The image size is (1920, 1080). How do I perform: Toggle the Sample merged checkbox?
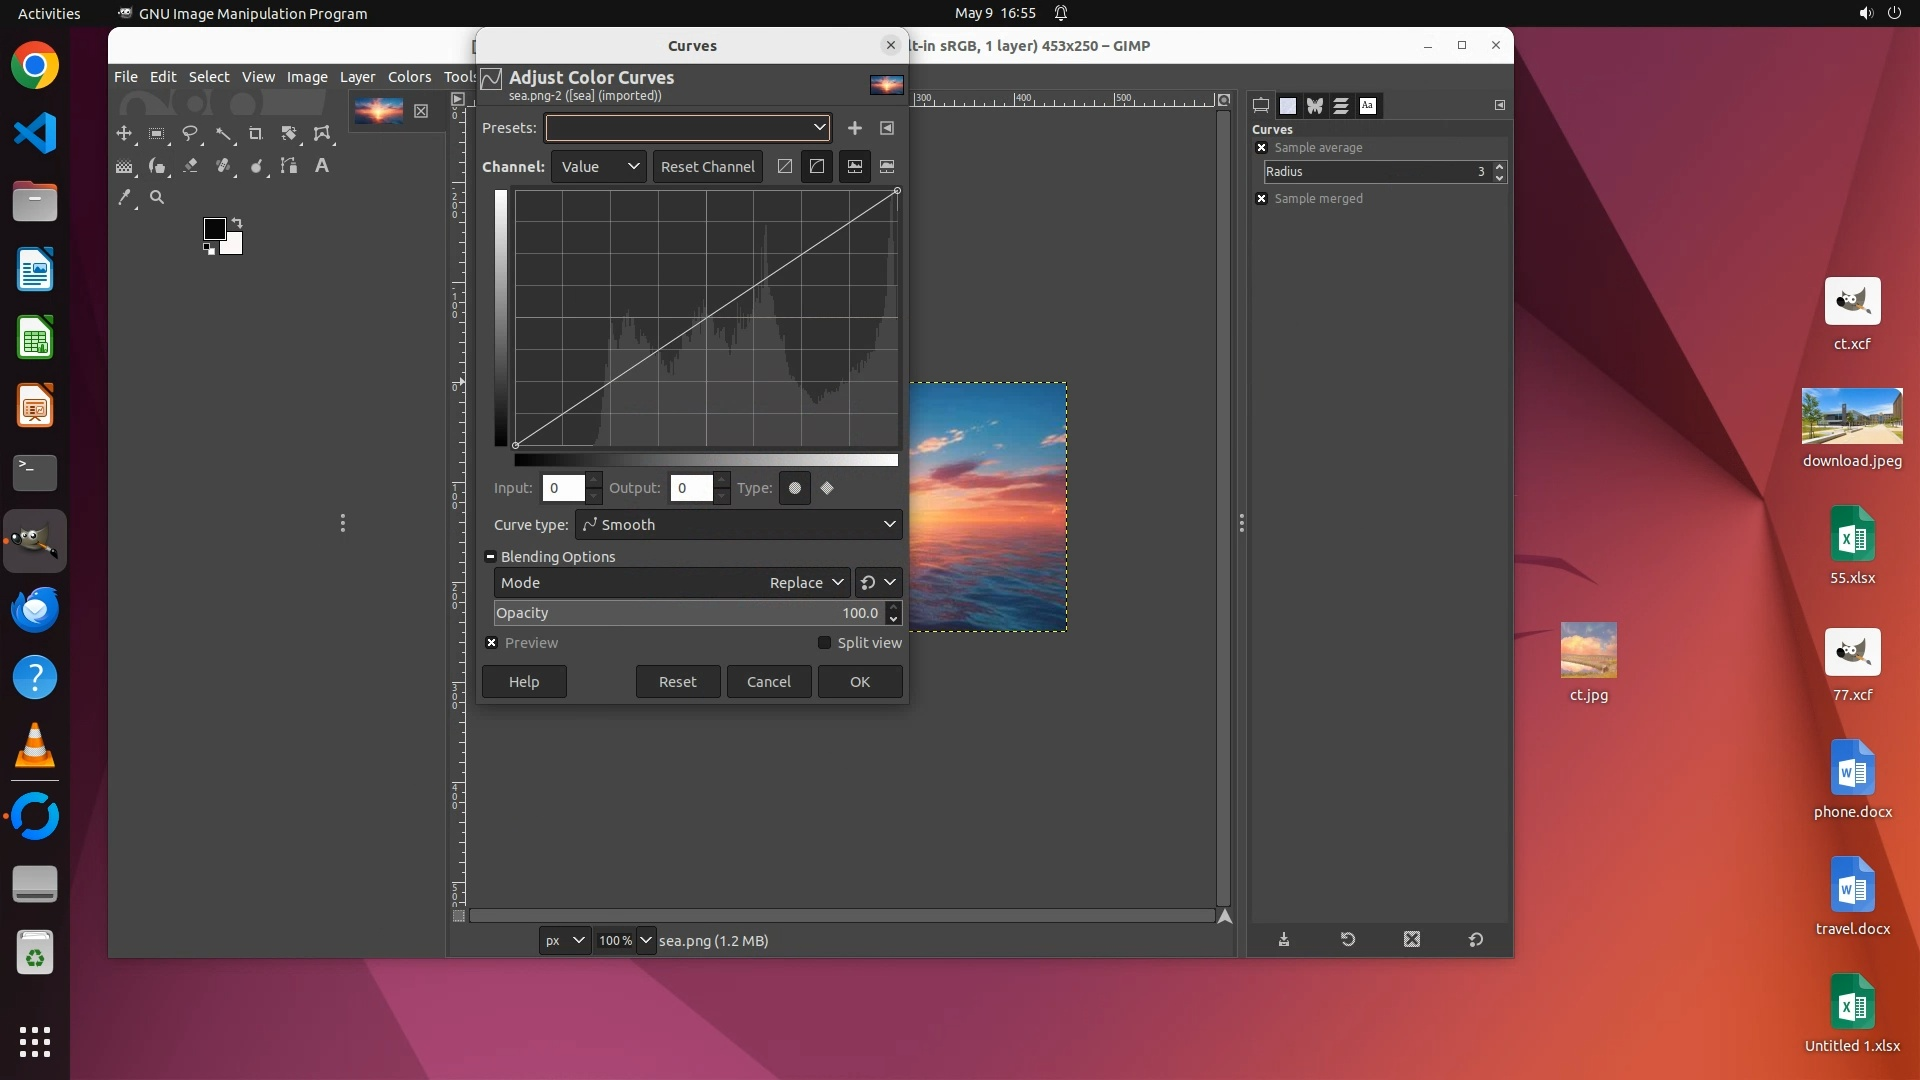[1262, 199]
